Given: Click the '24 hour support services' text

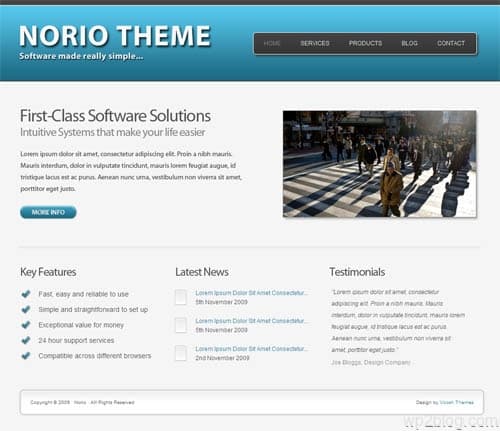Looking at the screenshot, I should click(x=76, y=340).
